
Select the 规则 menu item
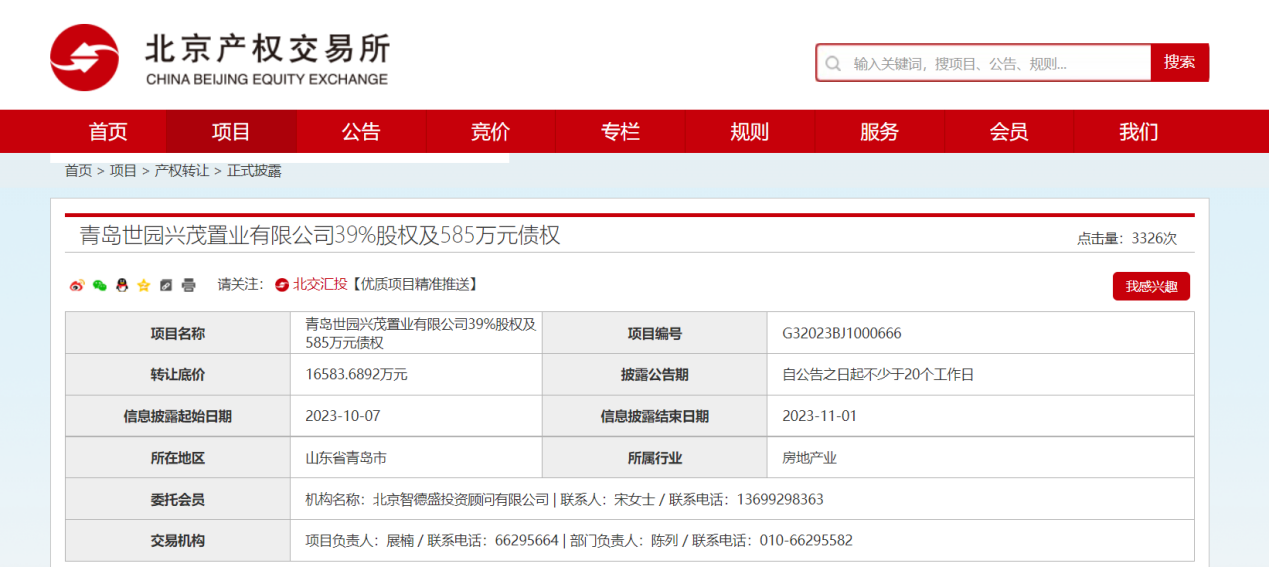tap(749, 132)
